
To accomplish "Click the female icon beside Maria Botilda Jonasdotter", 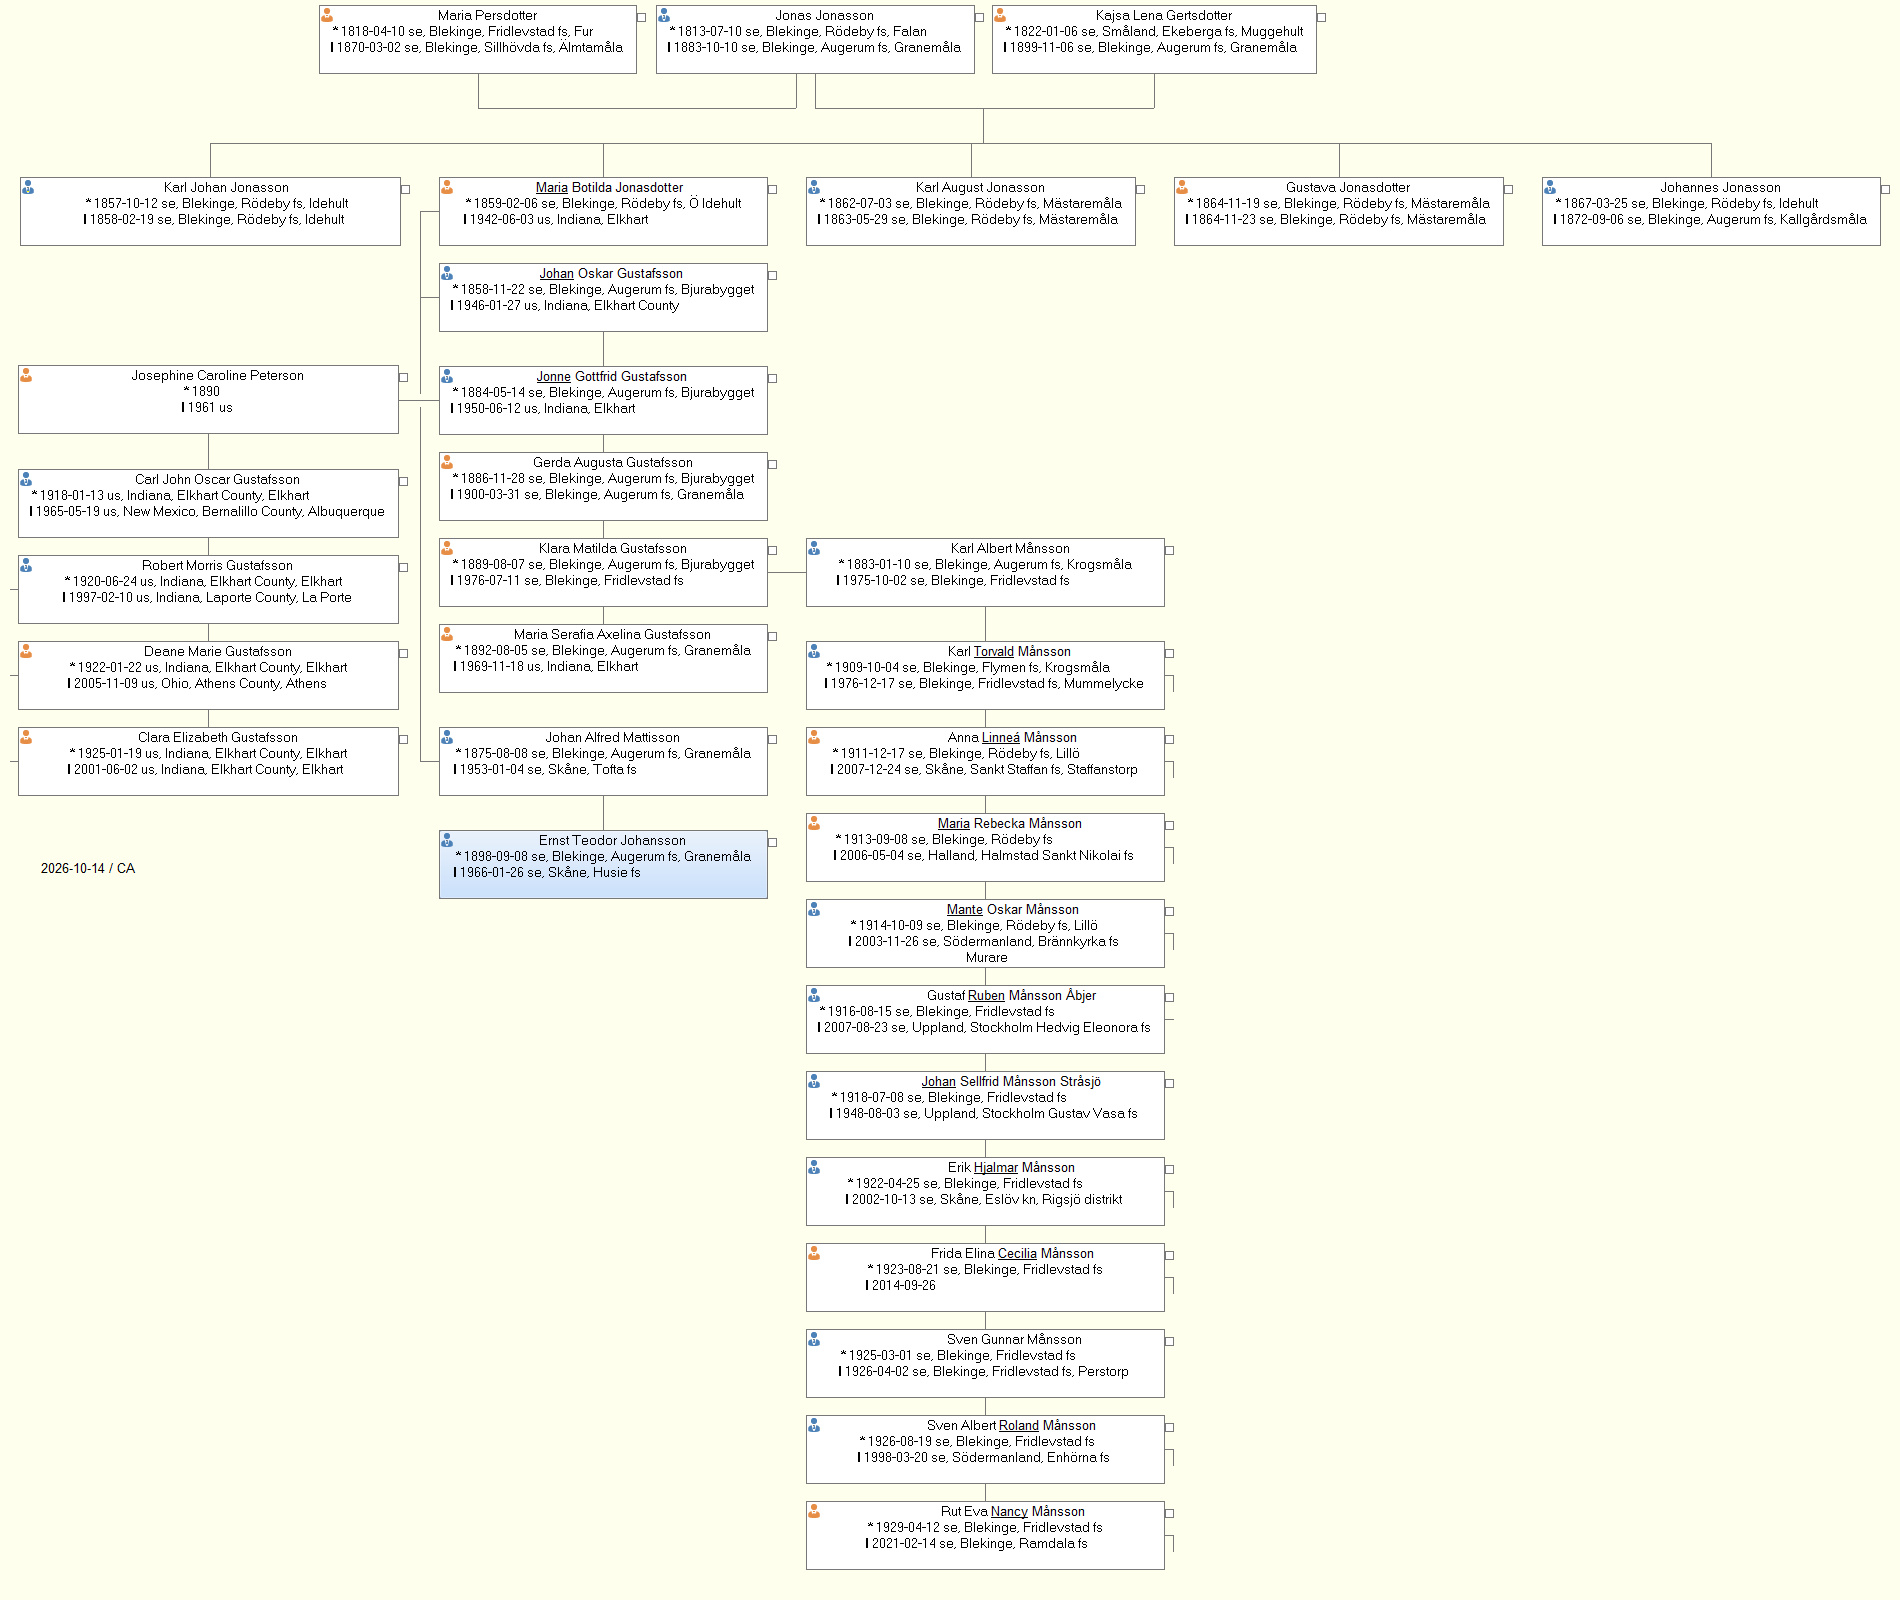I will 447,187.
